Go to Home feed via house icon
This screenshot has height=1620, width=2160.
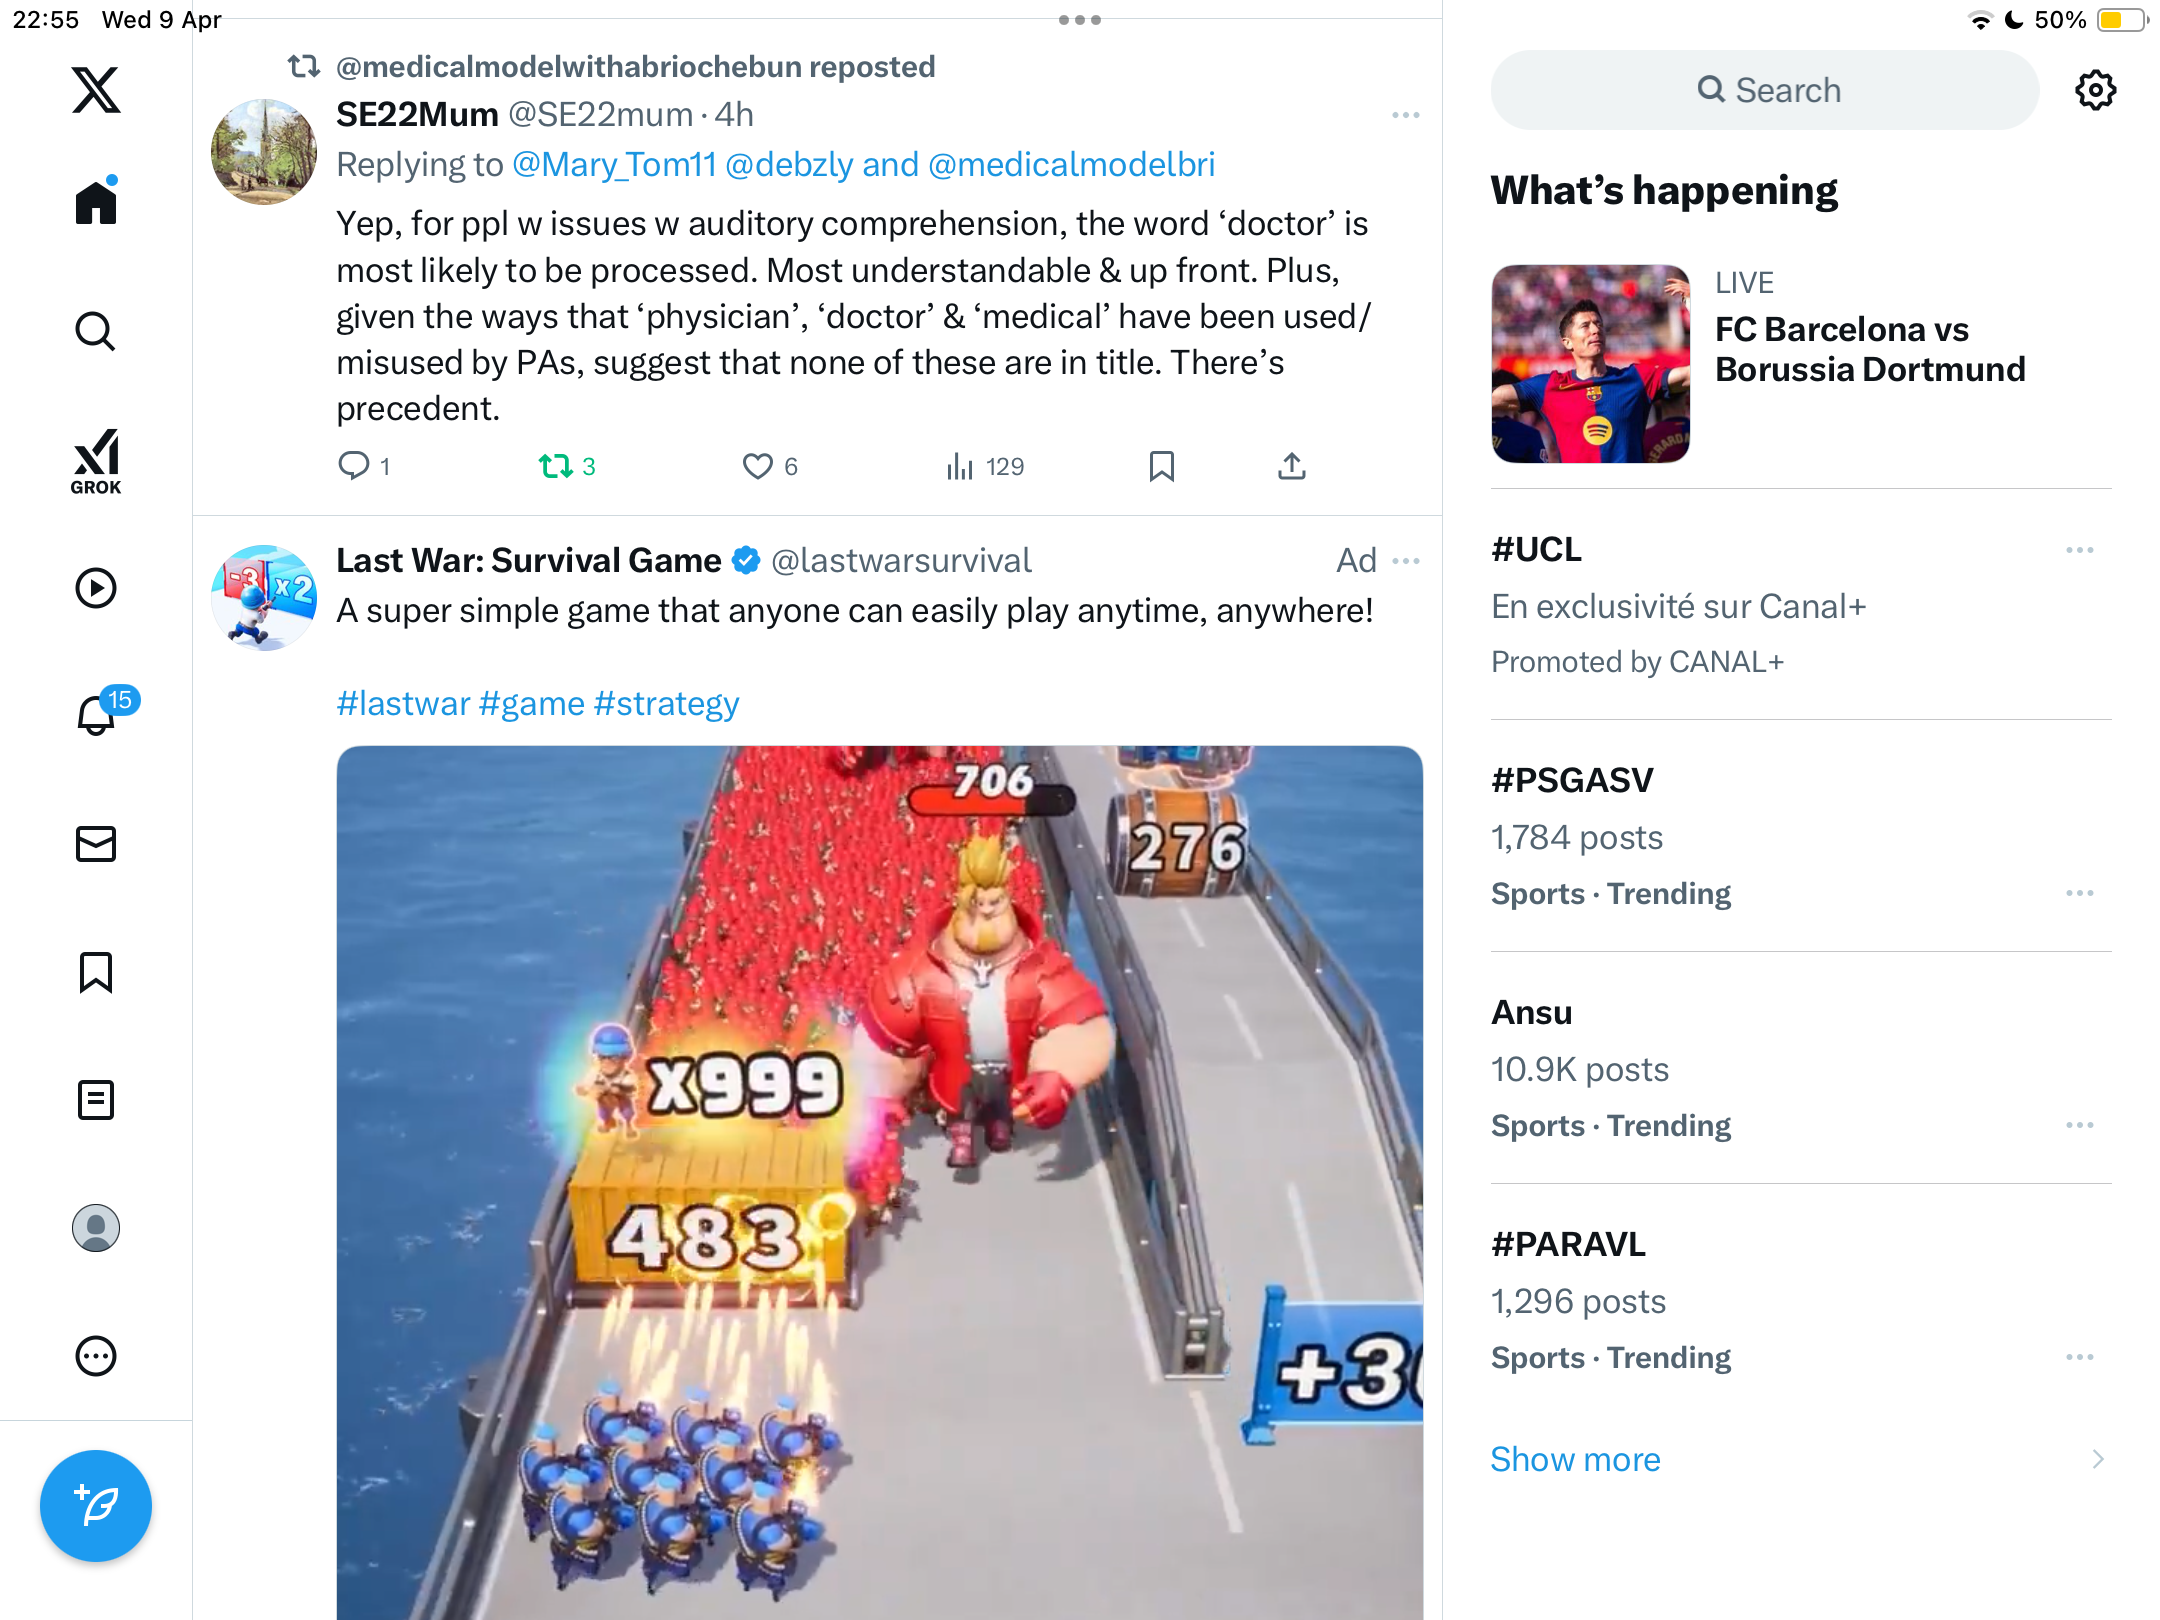tap(96, 202)
